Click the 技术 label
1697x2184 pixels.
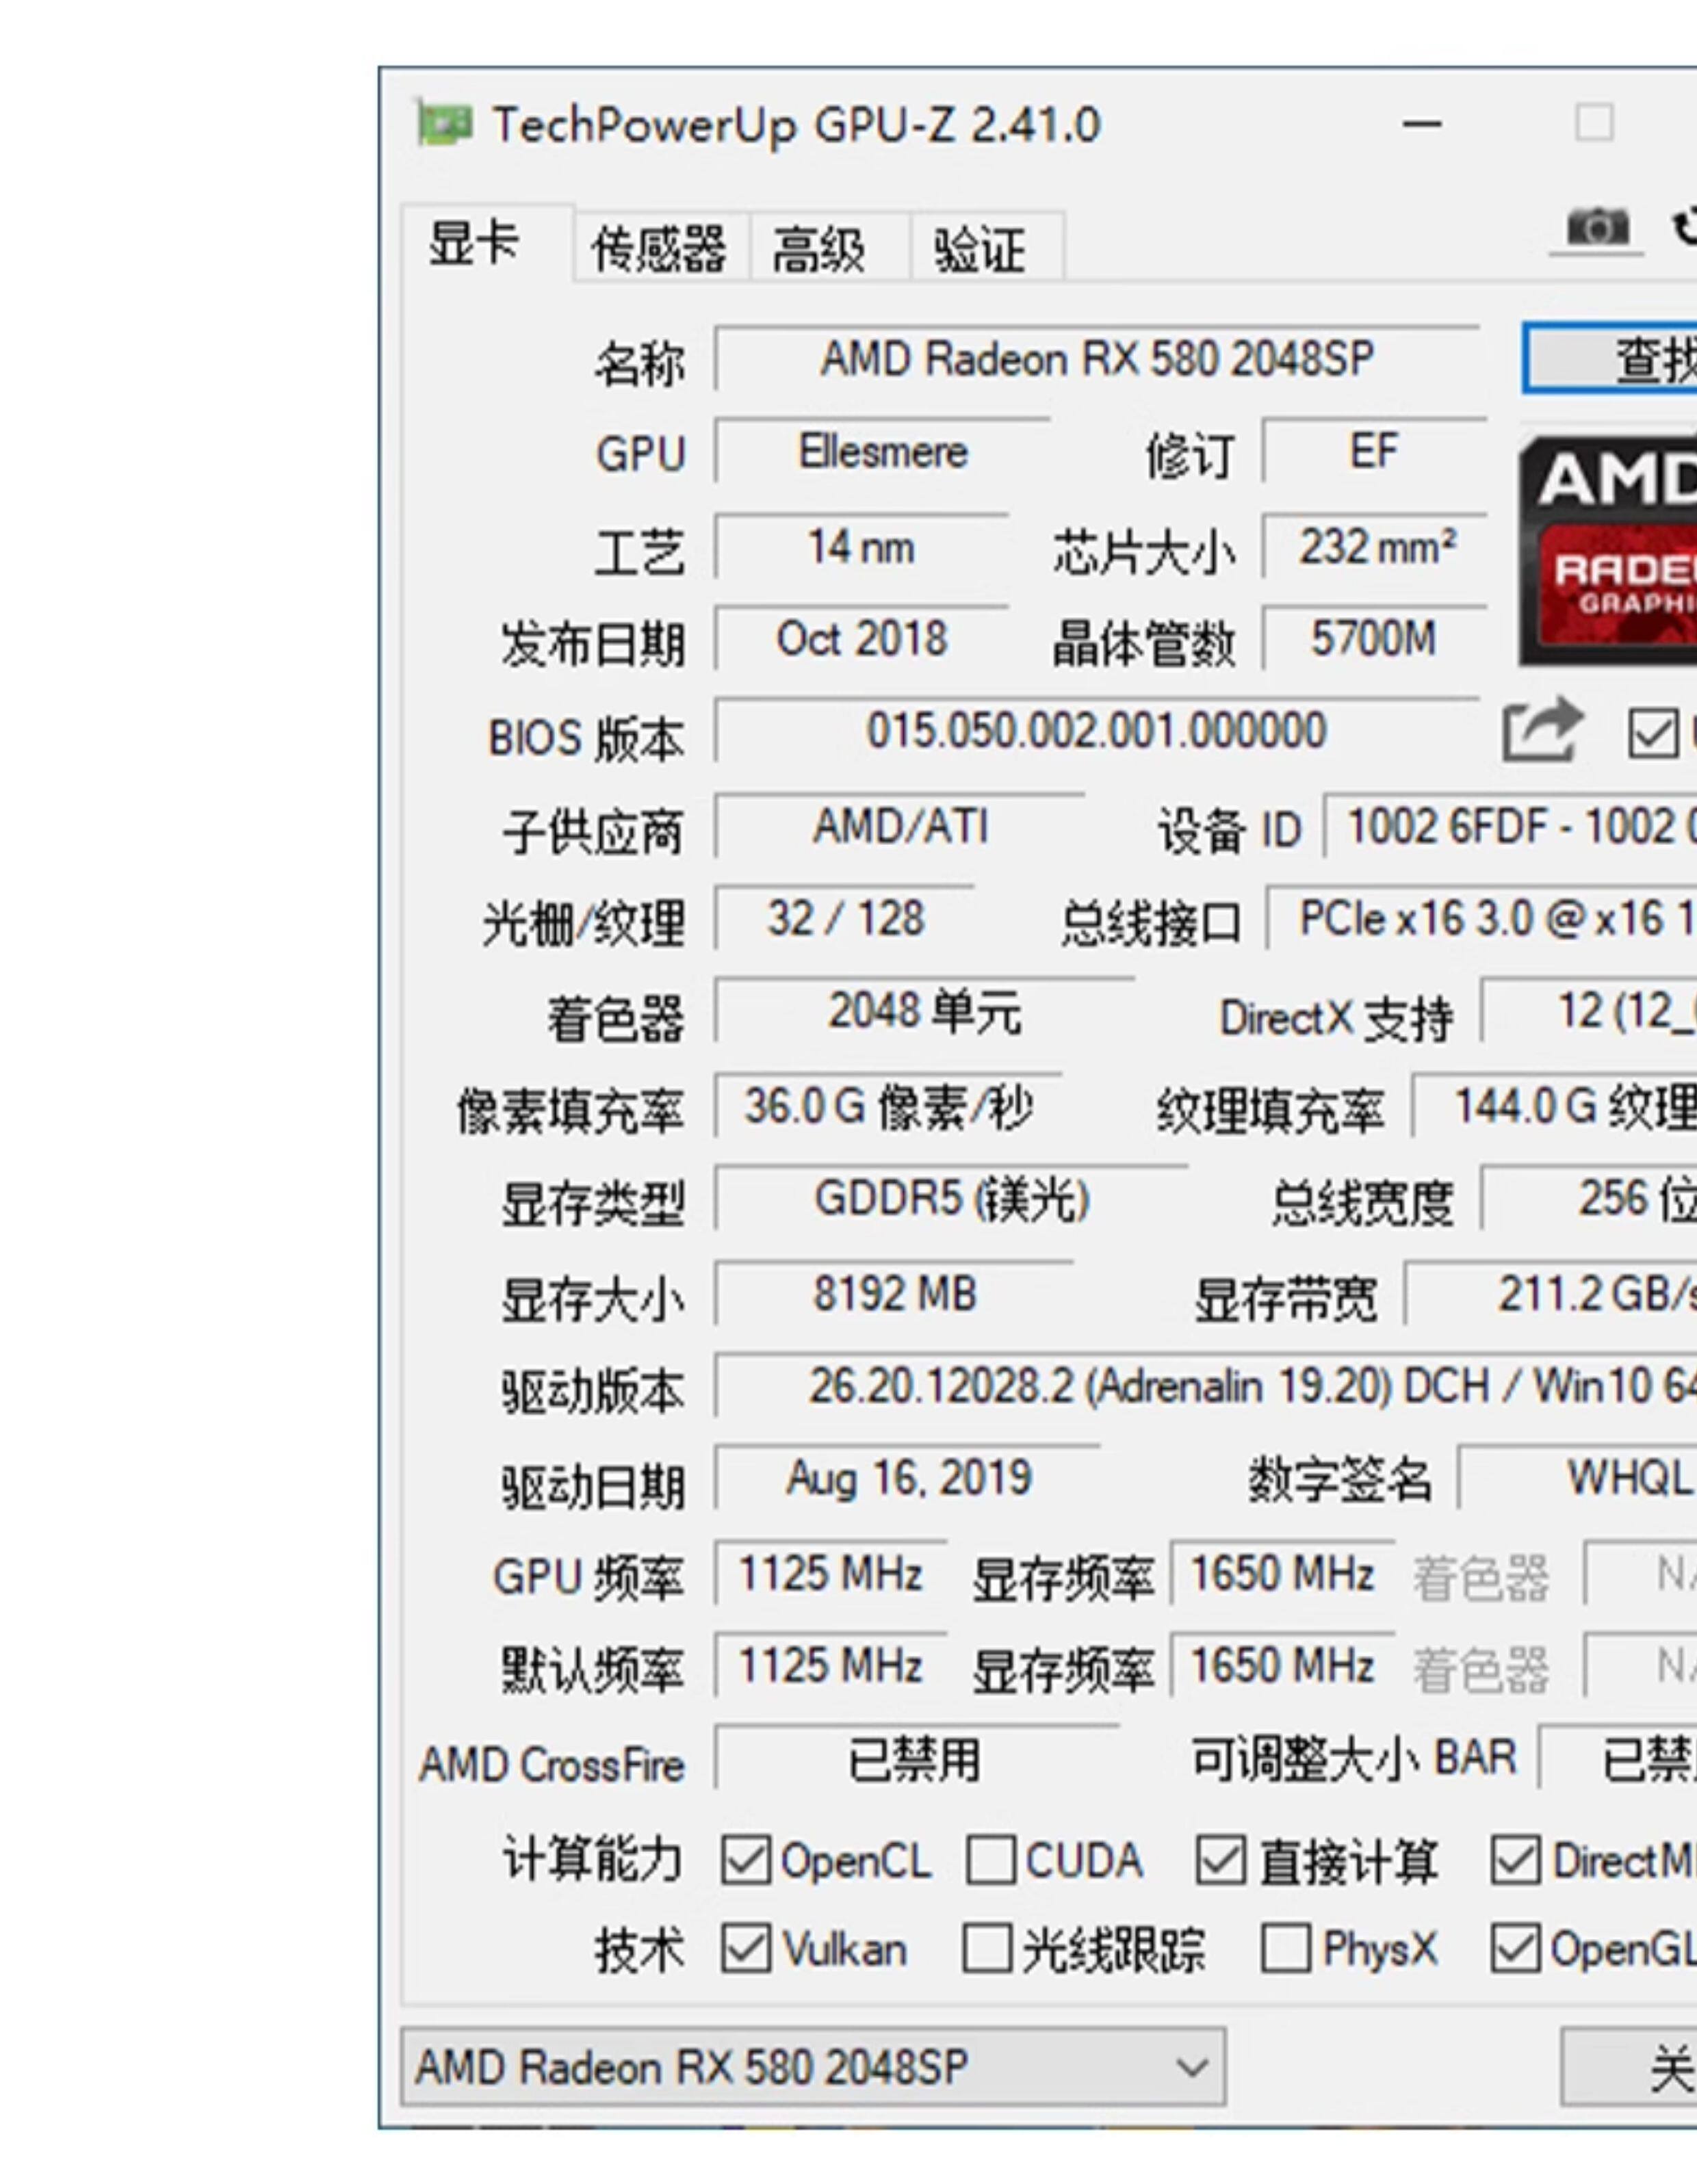(639, 1951)
